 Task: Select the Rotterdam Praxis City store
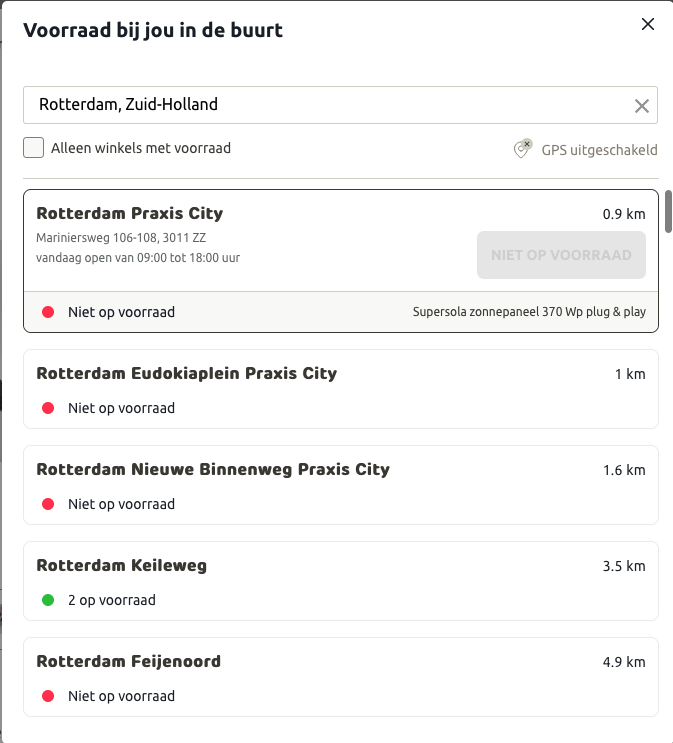coord(130,213)
